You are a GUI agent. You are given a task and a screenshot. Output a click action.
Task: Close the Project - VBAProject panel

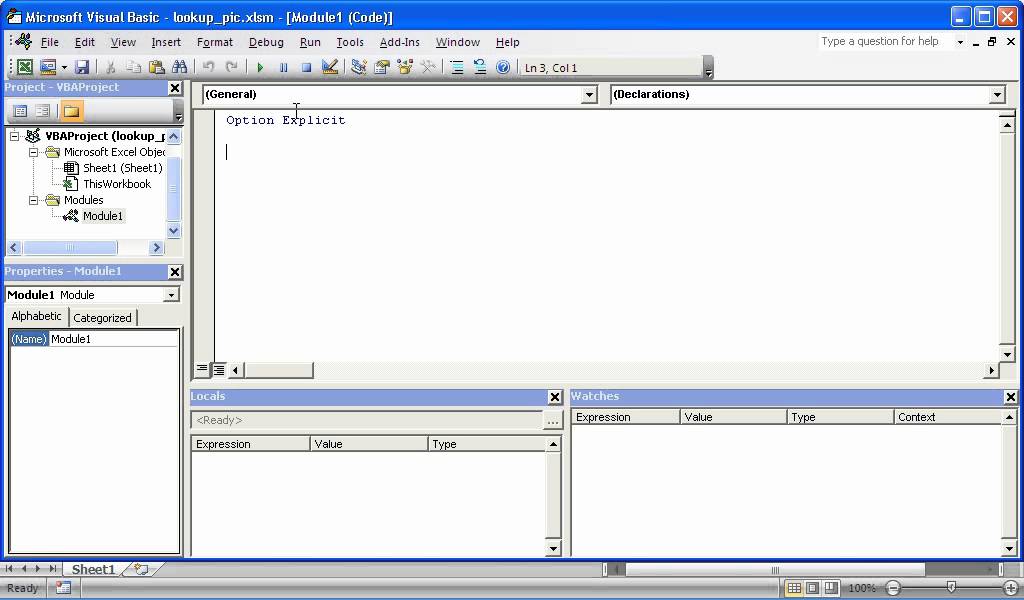(175, 87)
